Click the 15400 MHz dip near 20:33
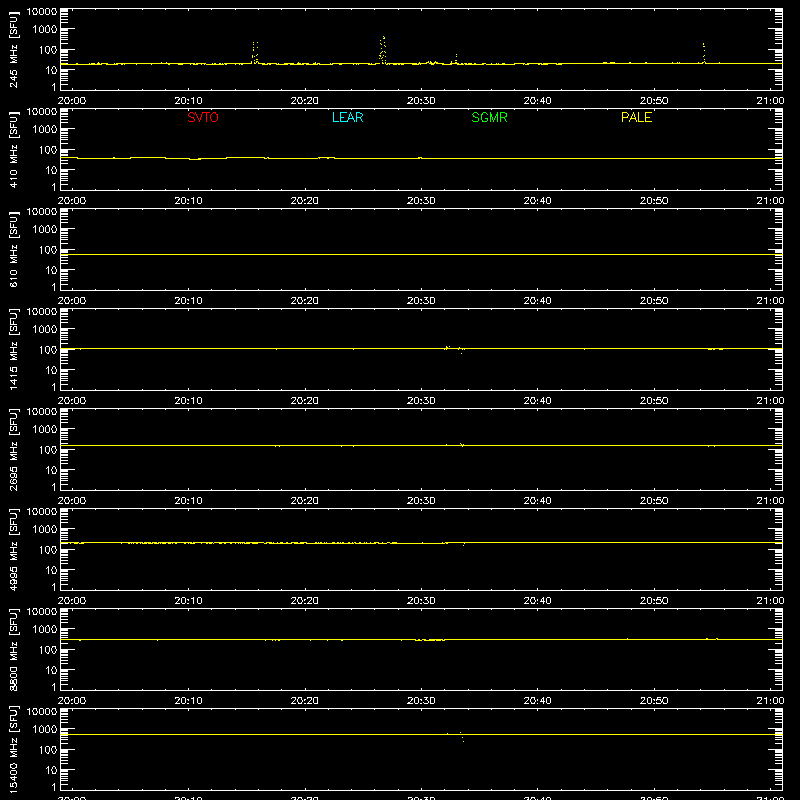 pyautogui.click(x=462, y=737)
